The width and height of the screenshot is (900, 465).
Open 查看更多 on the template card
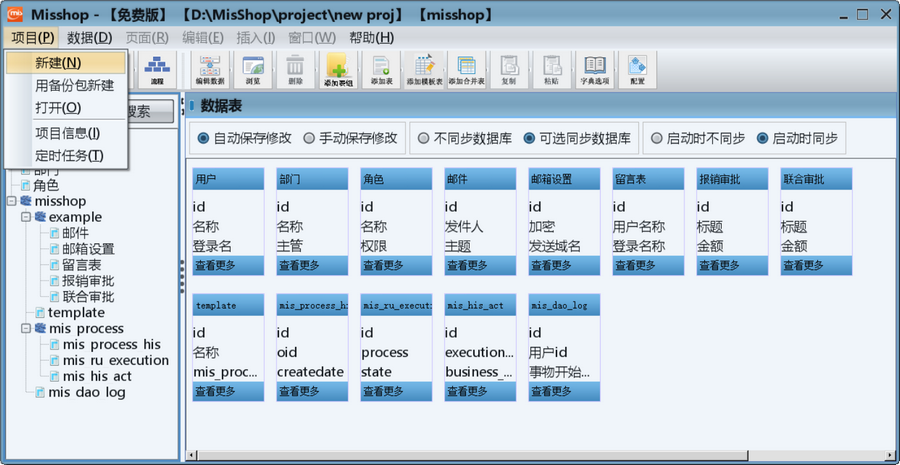click(x=228, y=392)
